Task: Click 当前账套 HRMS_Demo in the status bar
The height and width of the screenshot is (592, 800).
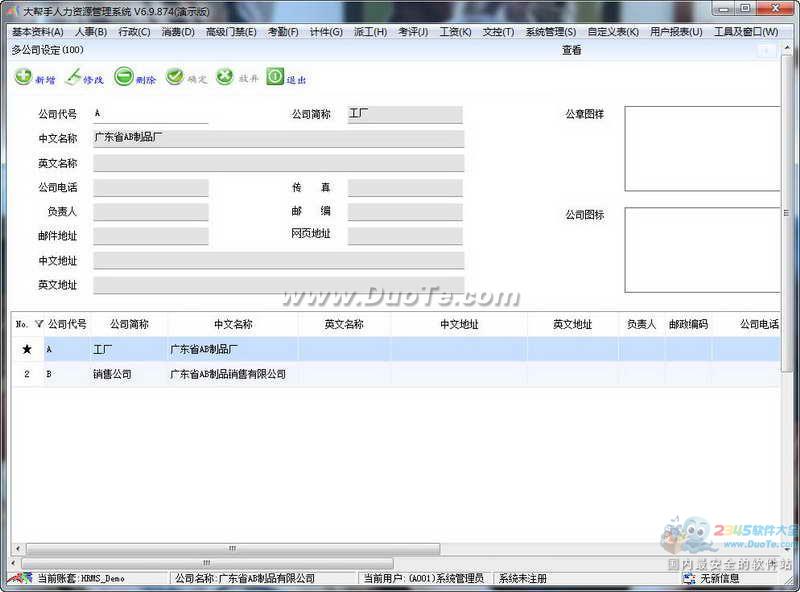Action: 81,578
